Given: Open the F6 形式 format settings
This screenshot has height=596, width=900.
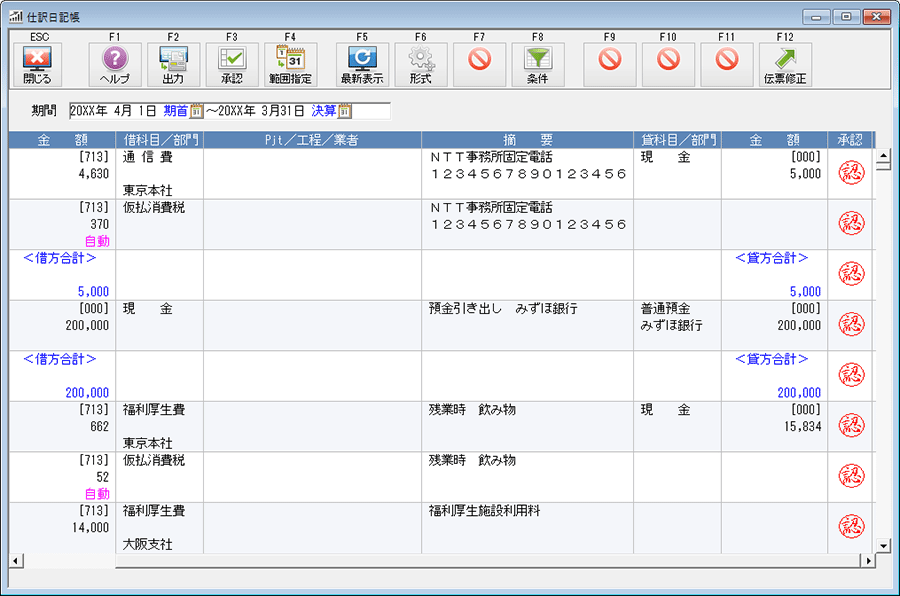Looking at the screenshot, I should point(421,64).
